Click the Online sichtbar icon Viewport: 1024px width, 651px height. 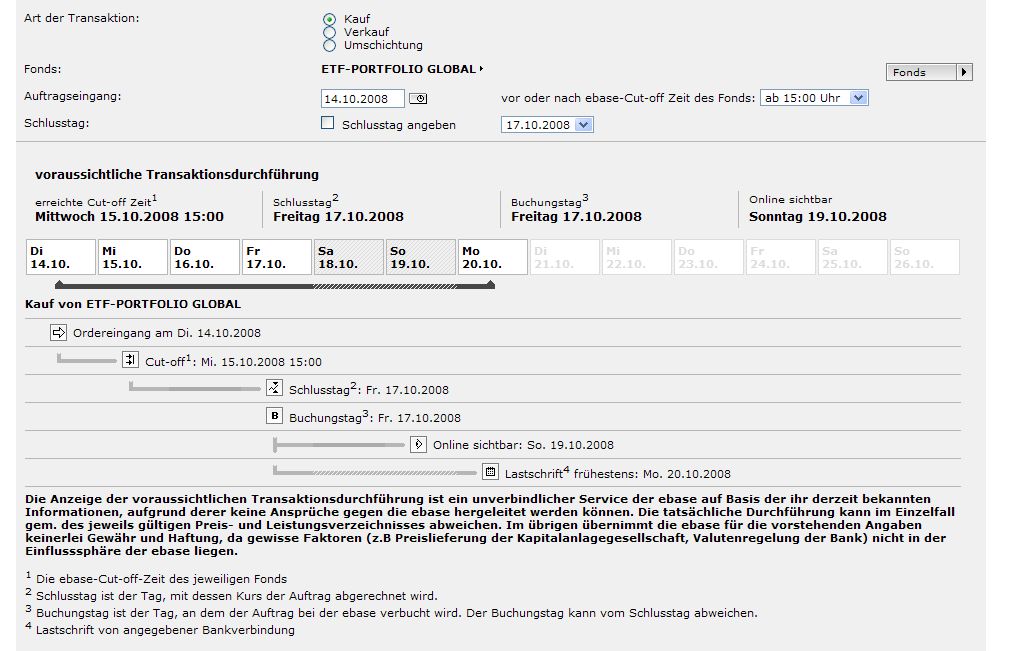click(418, 445)
